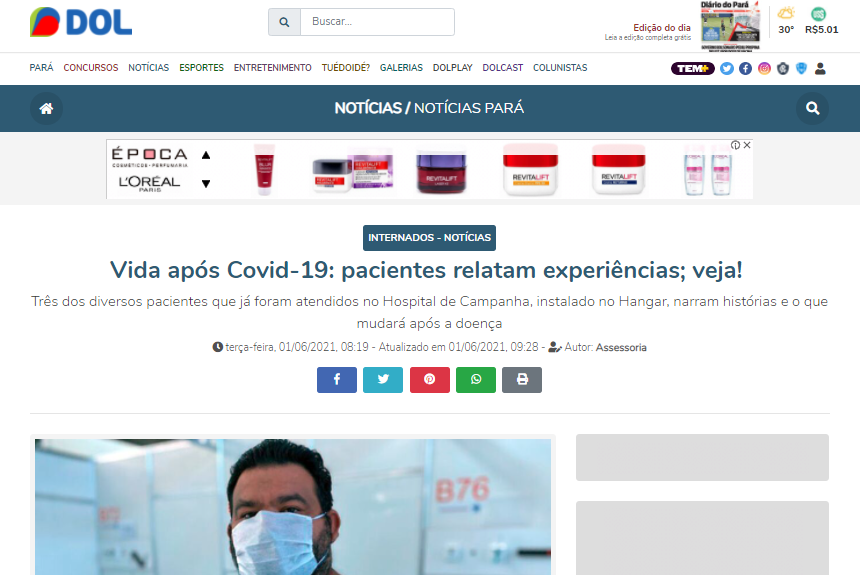Viewport: 860px width, 575px height.
Task: Open search via the blue bar magnifier
Action: [x=812, y=108]
